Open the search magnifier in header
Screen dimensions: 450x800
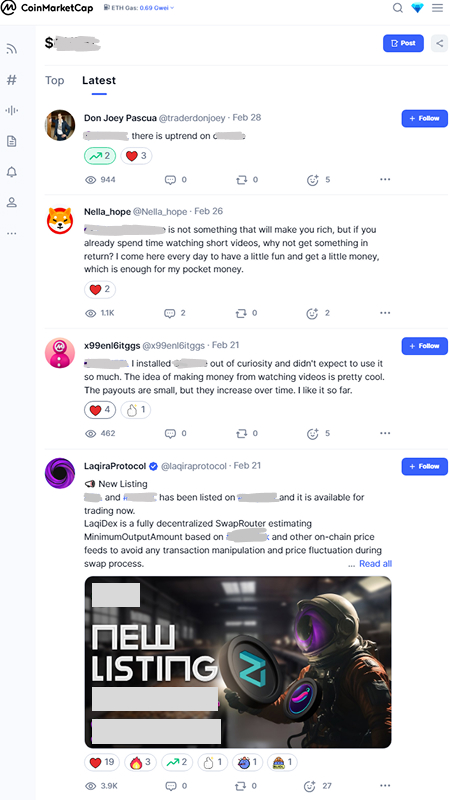click(398, 8)
